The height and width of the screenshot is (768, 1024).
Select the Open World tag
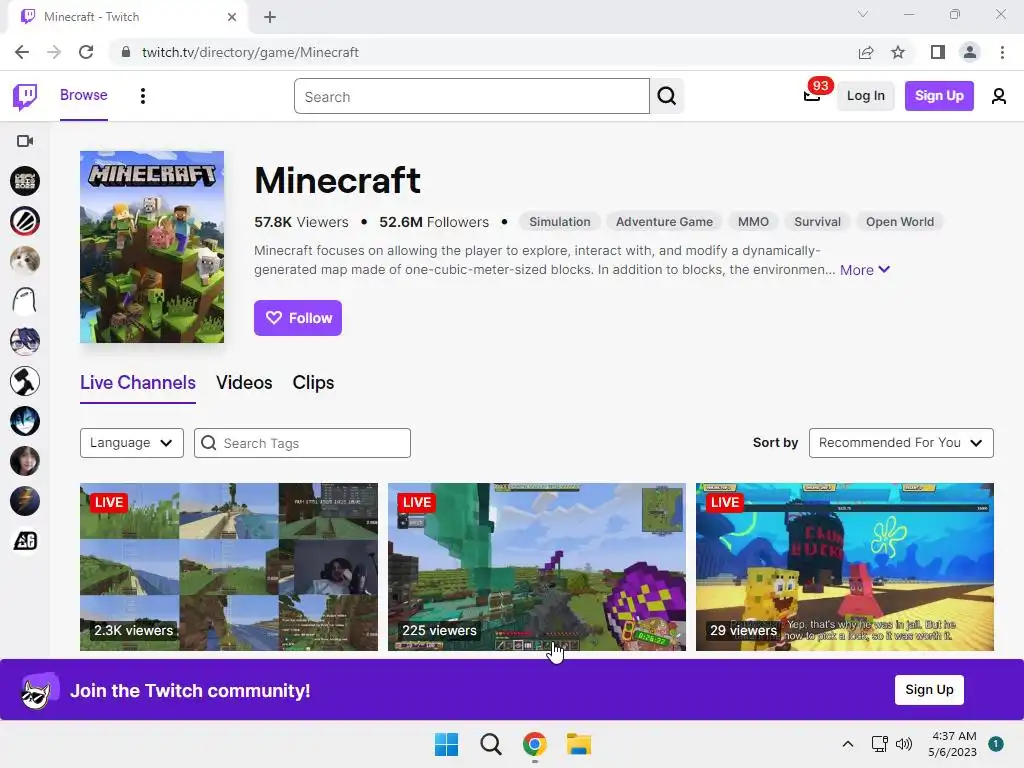pos(900,222)
